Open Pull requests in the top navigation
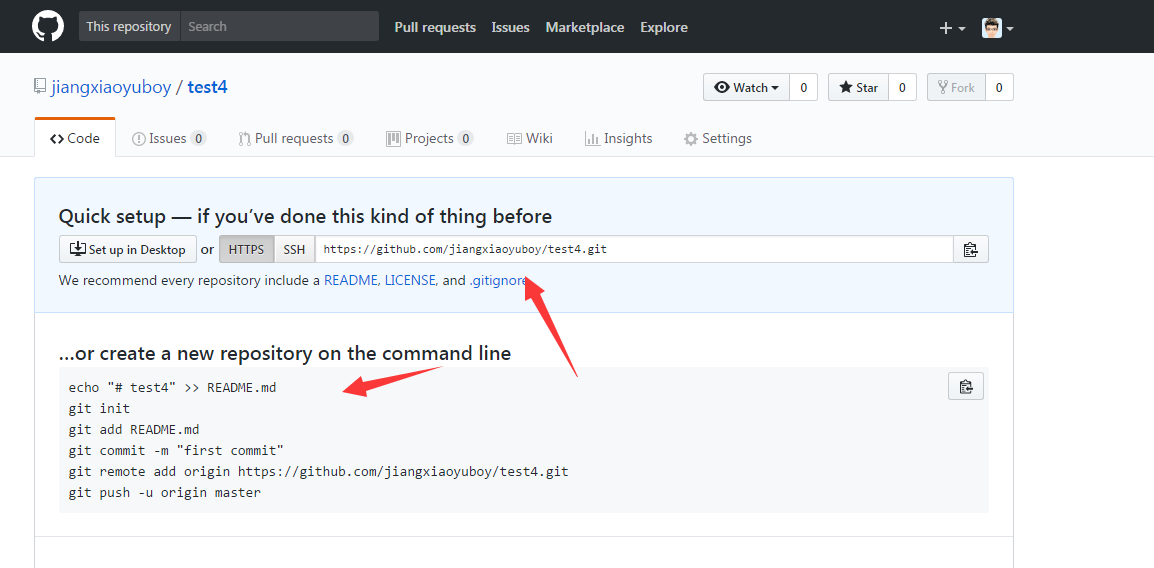Image resolution: width=1154 pixels, height=568 pixels. 435,27
